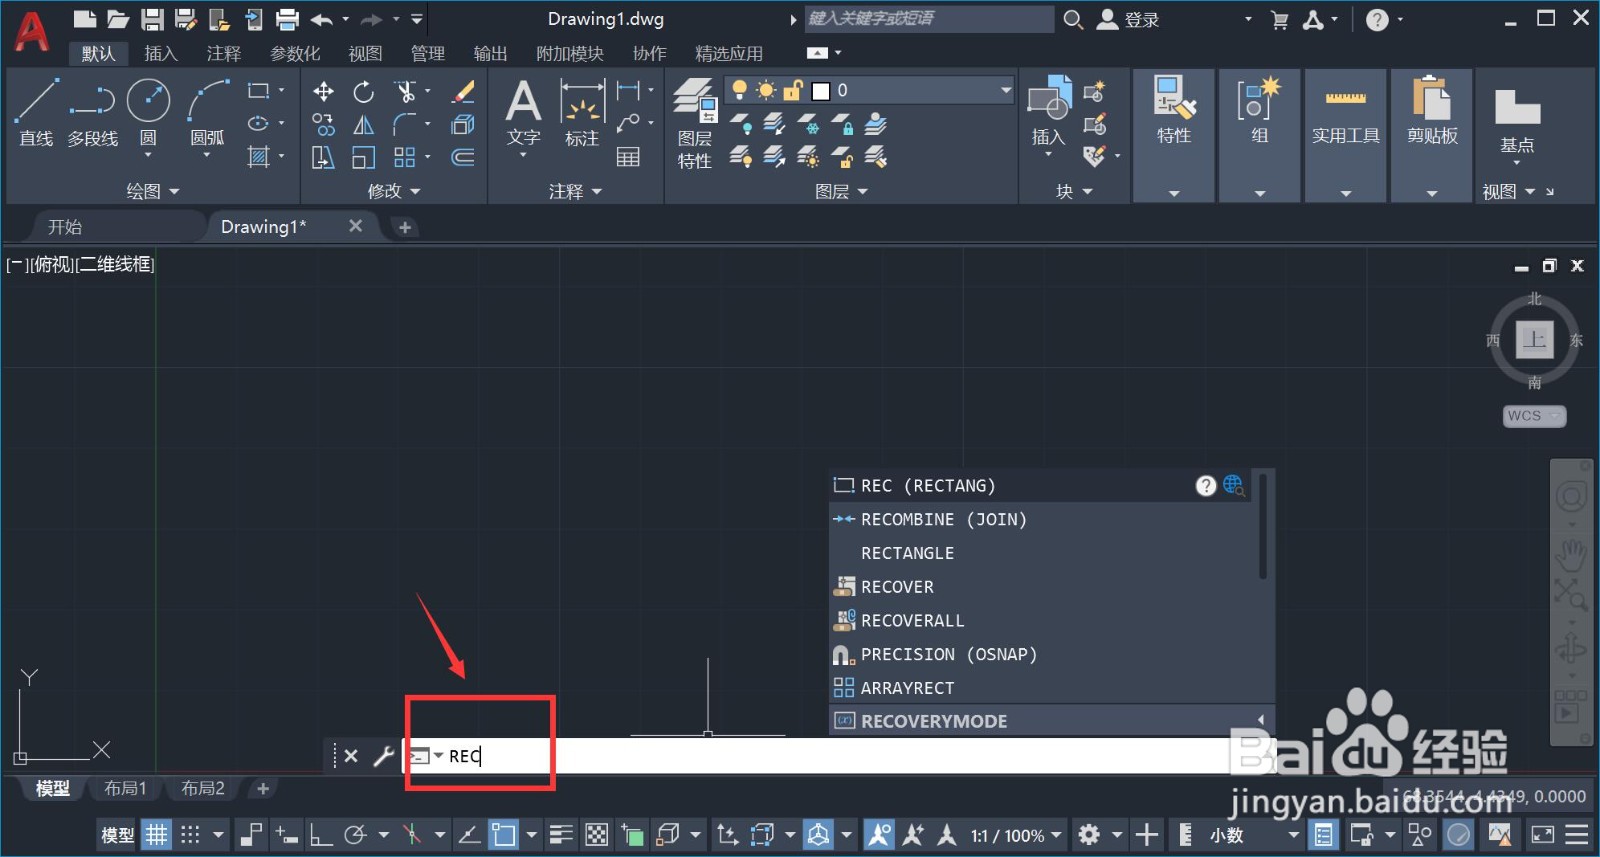Viewport: 1600px width, 857px height.
Task: Click the ViewCube 上 top face
Action: coord(1534,340)
